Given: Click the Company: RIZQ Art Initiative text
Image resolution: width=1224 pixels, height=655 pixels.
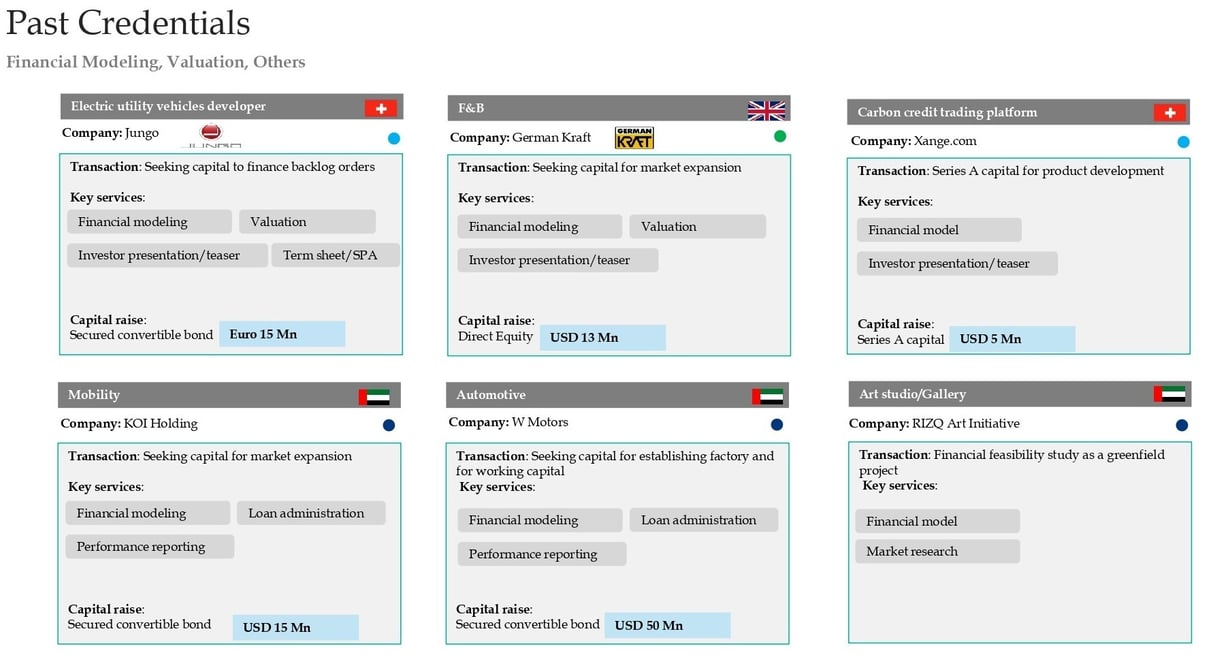Looking at the screenshot, I should coord(934,423).
